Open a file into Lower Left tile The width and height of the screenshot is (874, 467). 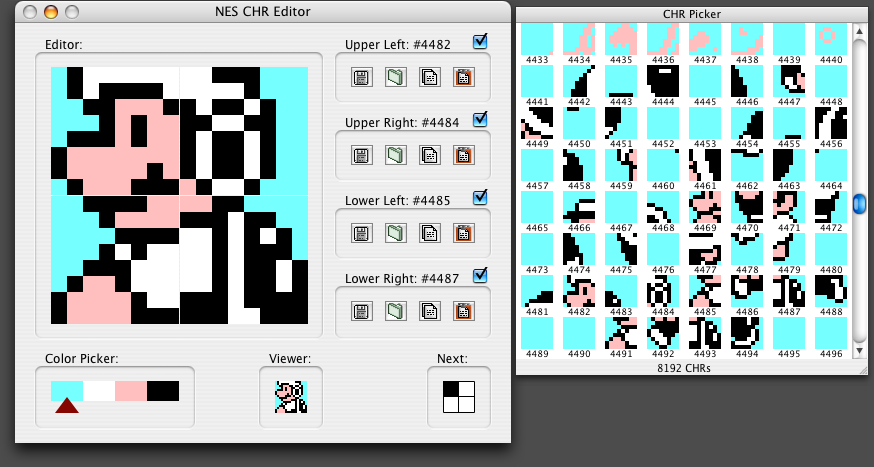coord(396,234)
